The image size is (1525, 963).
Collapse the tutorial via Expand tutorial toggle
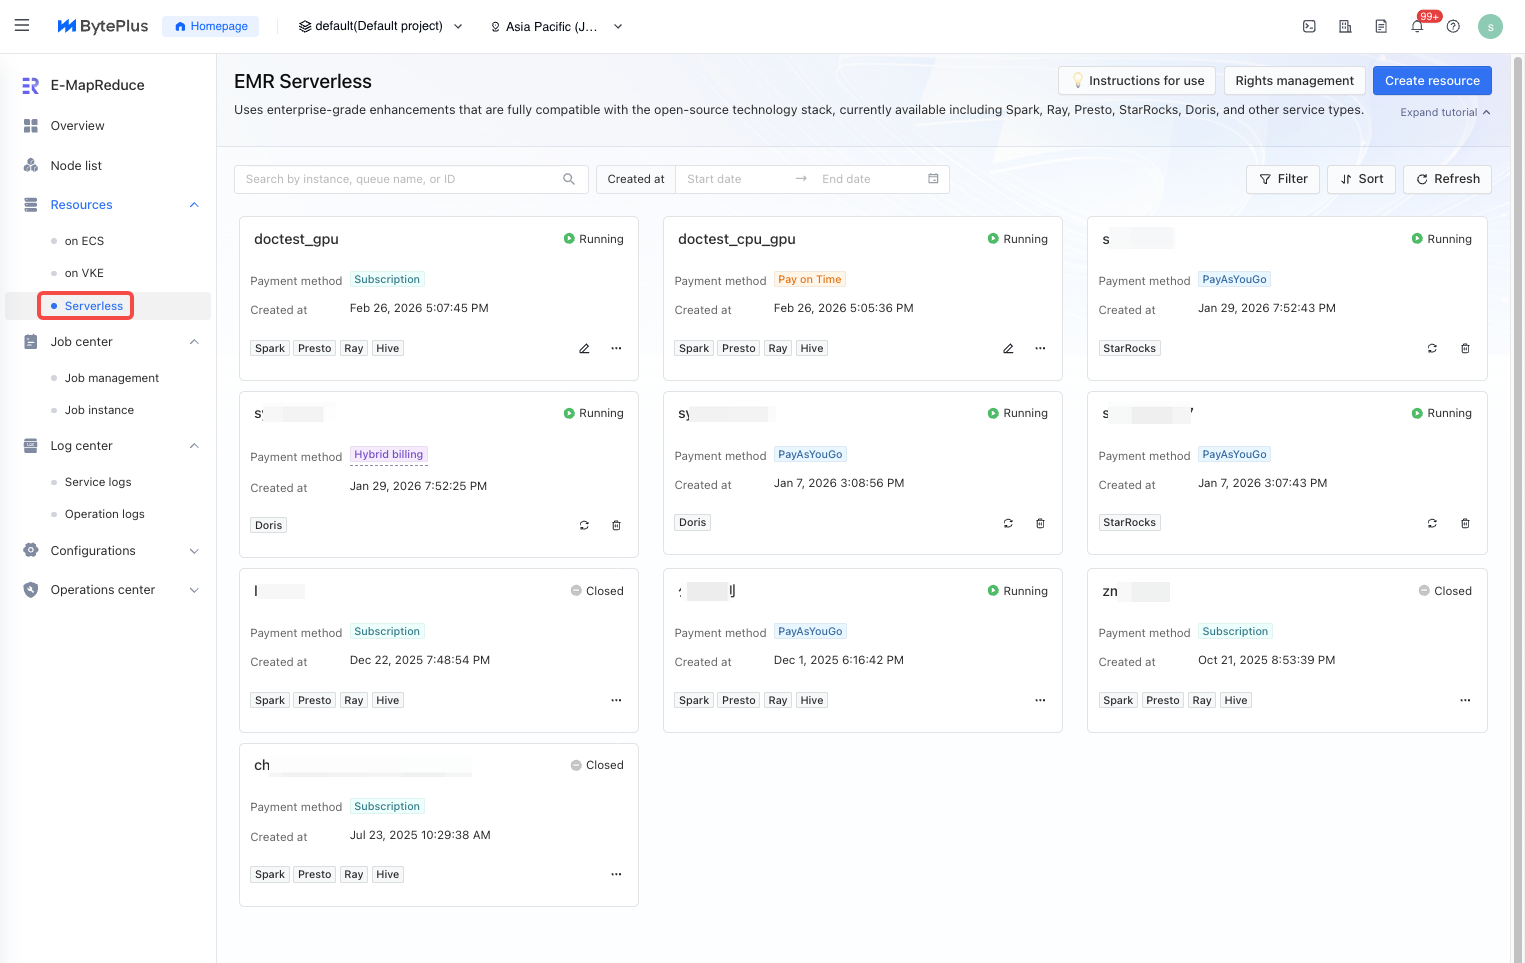pos(1445,112)
